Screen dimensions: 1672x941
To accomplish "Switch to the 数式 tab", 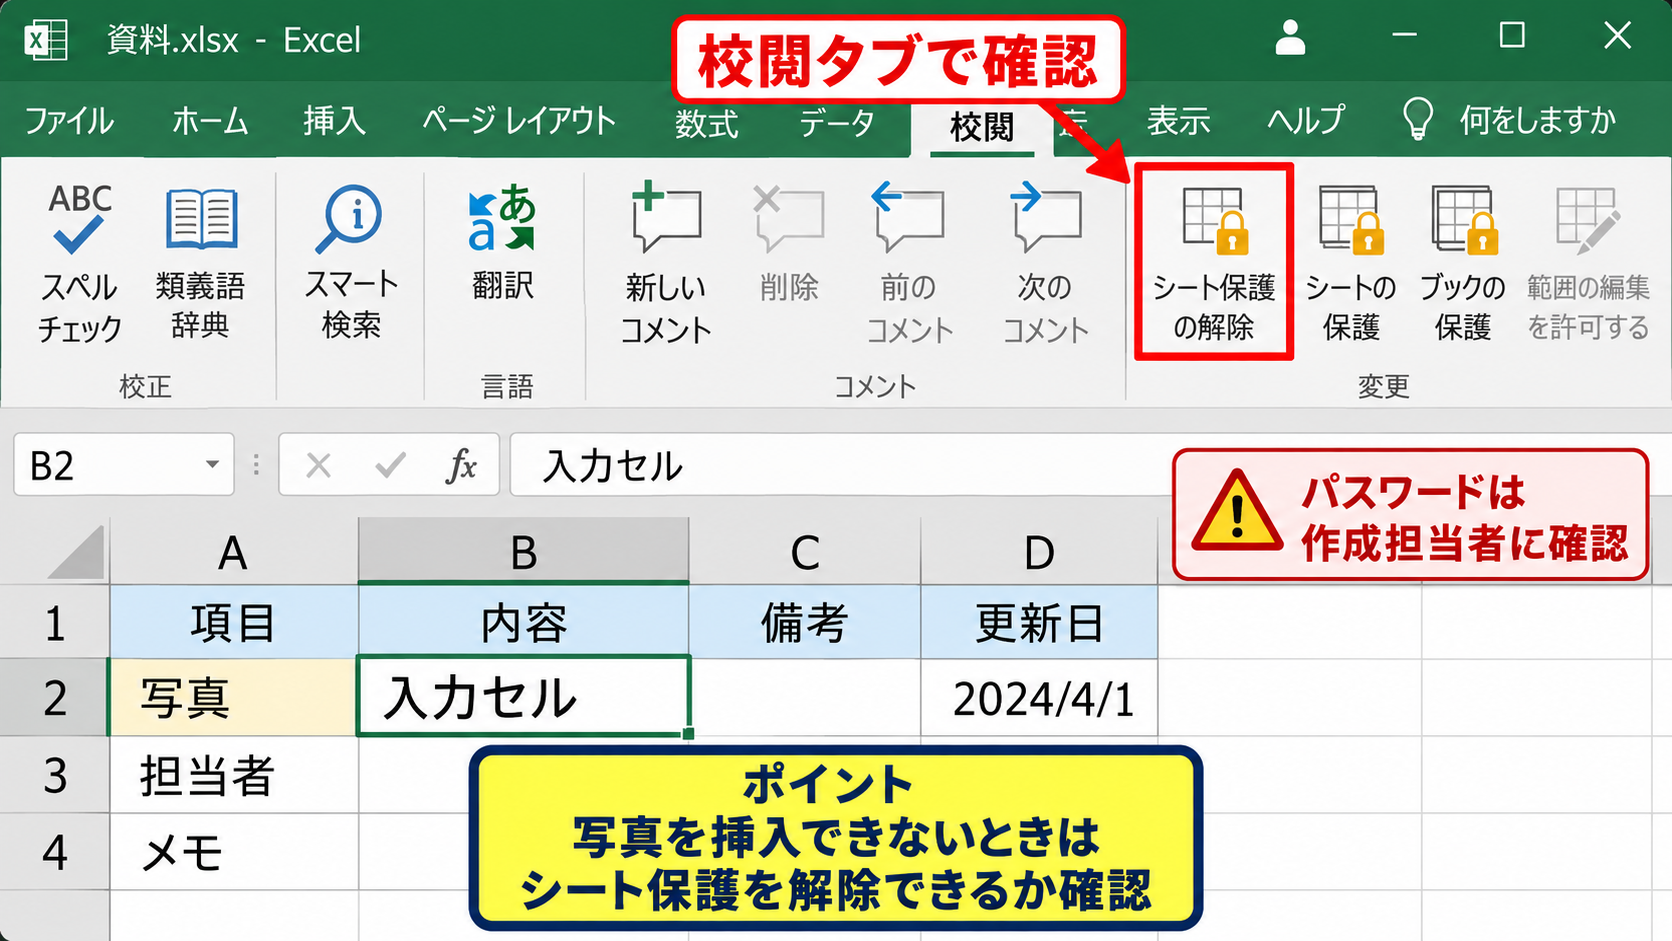I will tap(706, 124).
